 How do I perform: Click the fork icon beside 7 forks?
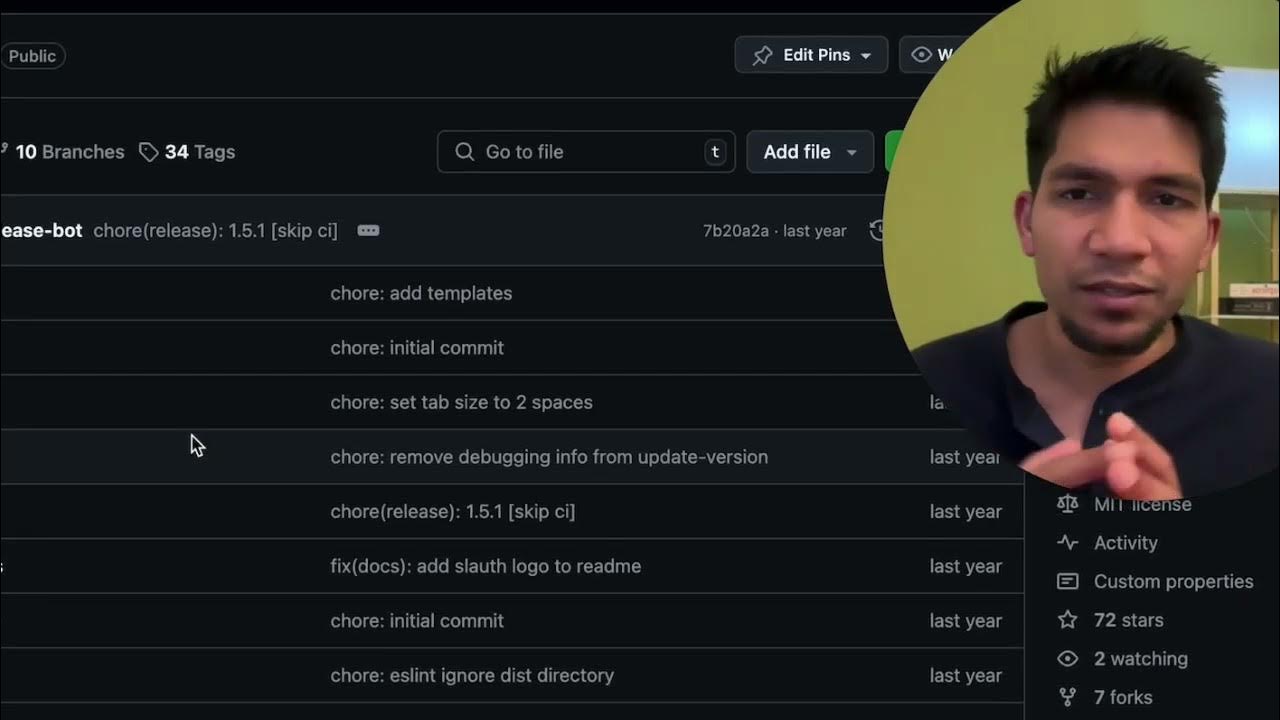tap(1068, 697)
